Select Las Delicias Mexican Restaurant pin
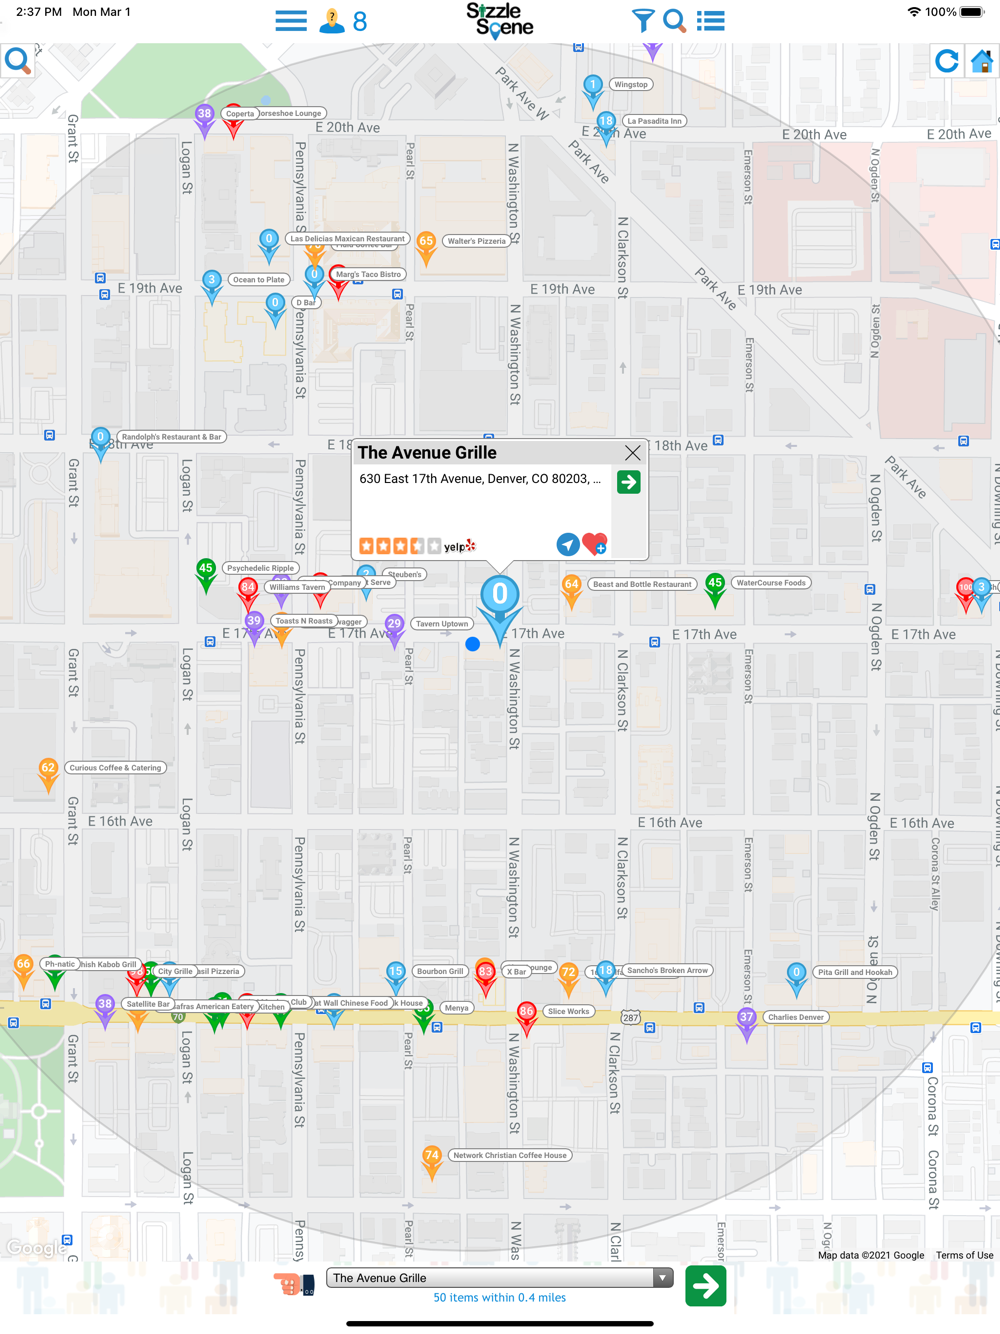This screenshot has width=1000, height=1334. (269, 245)
